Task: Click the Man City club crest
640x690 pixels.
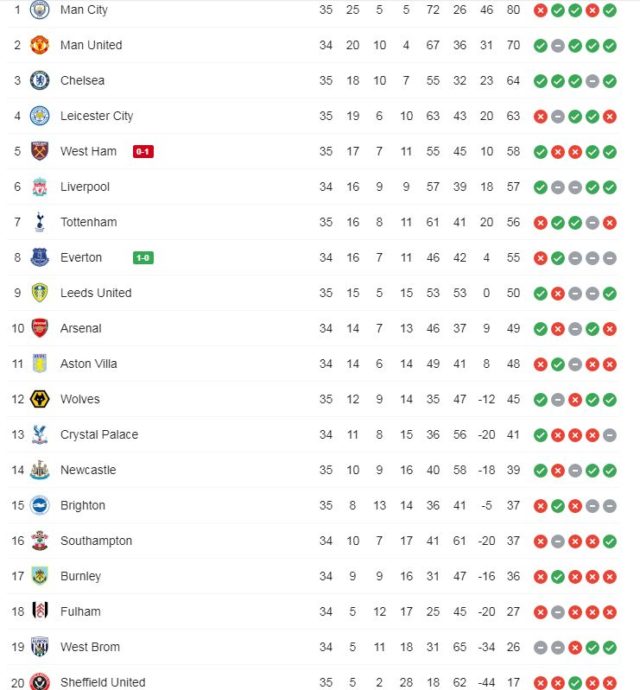Action: click(39, 10)
